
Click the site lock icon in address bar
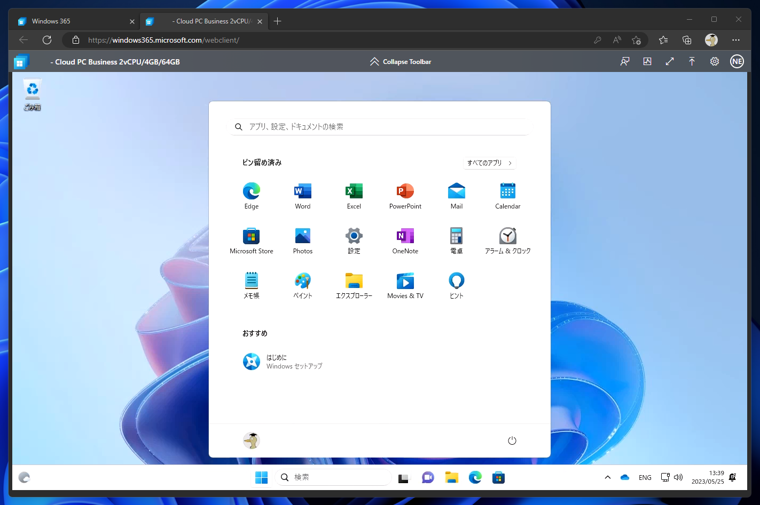76,40
